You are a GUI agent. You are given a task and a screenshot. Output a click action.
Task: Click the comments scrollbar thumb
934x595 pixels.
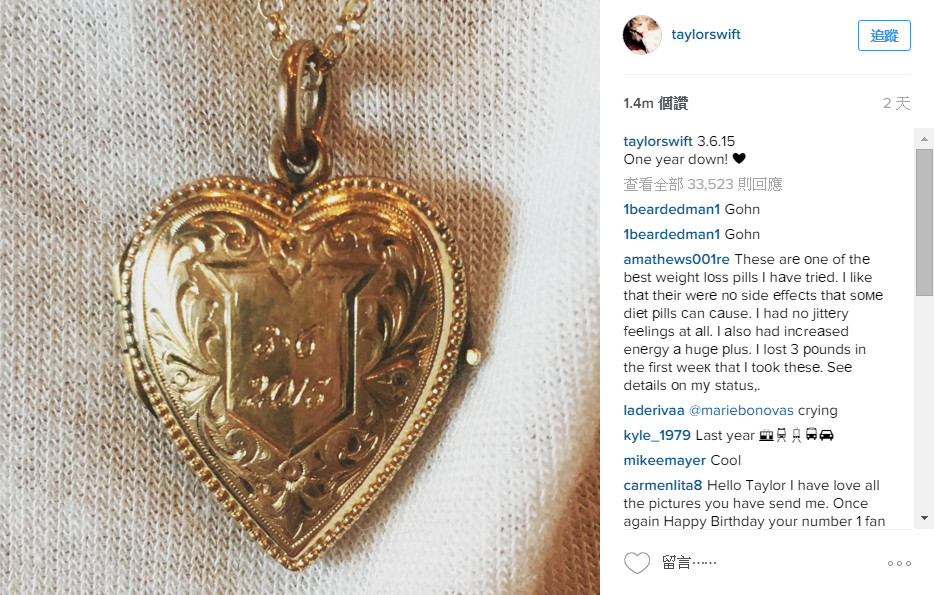click(x=924, y=222)
